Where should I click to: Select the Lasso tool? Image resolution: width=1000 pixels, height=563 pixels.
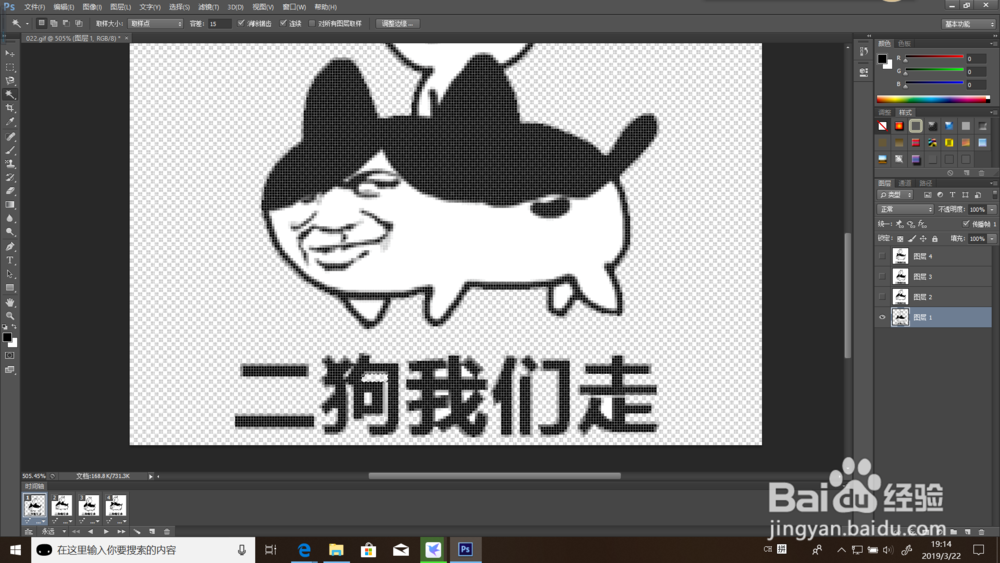click(10, 80)
